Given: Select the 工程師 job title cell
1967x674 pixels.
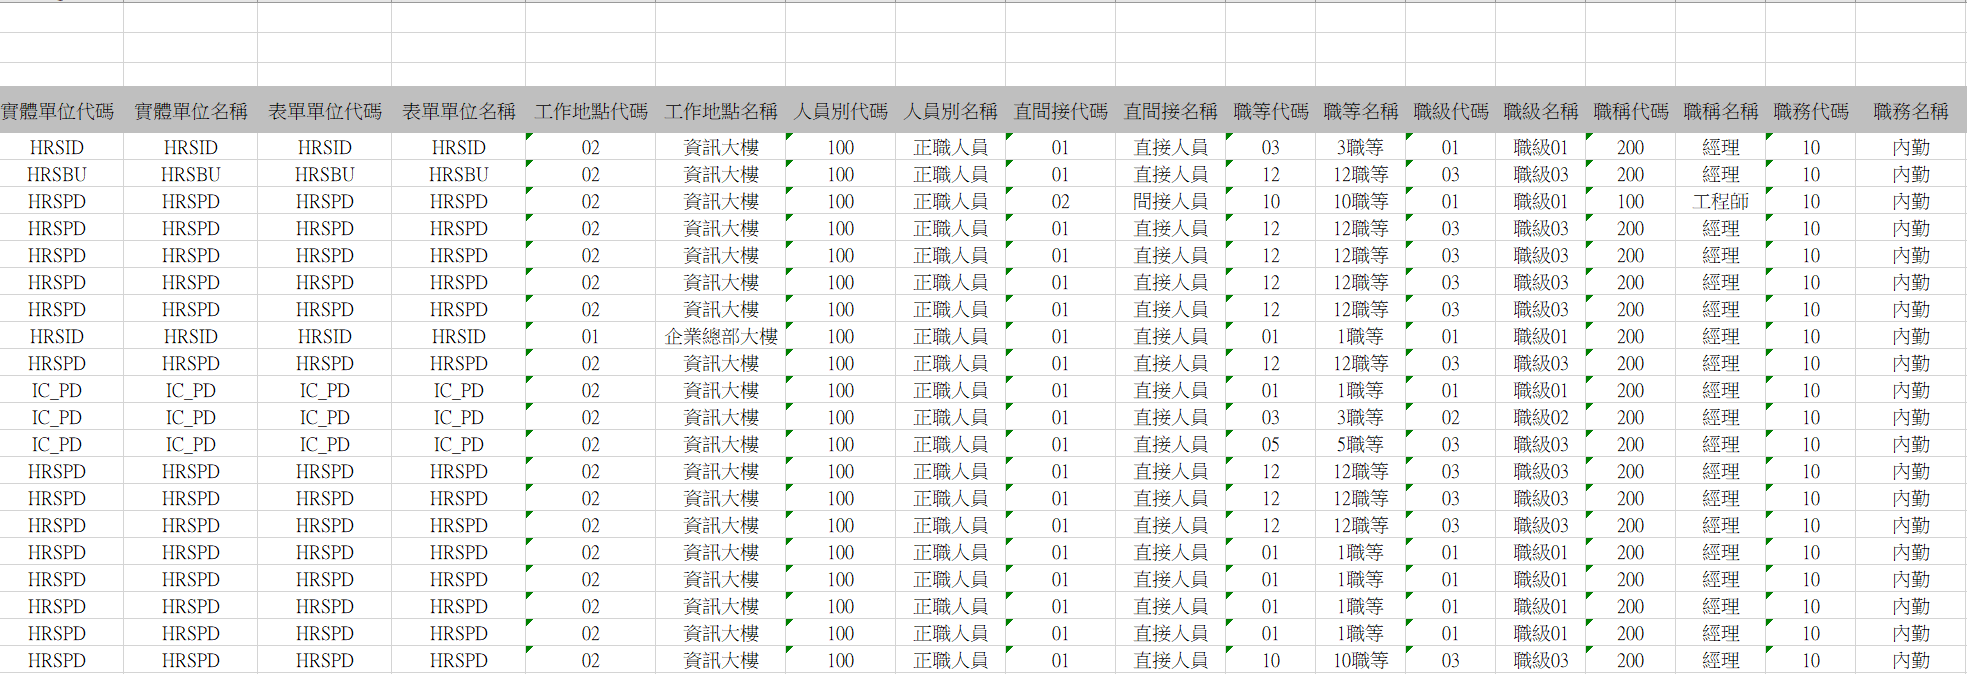Looking at the screenshot, I should coord(1720,202).
